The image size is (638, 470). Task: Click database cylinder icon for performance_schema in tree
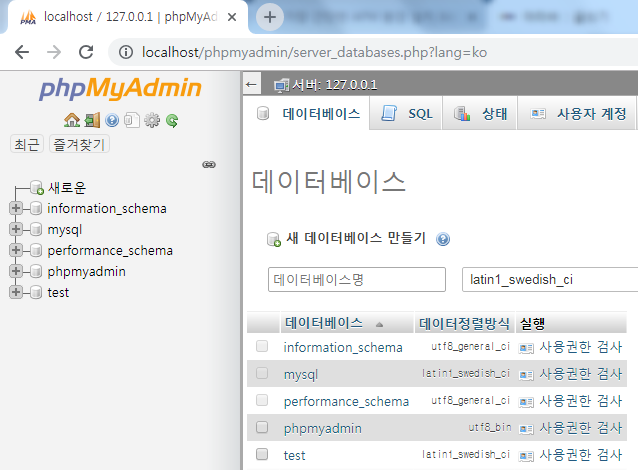tap(36, 250)
